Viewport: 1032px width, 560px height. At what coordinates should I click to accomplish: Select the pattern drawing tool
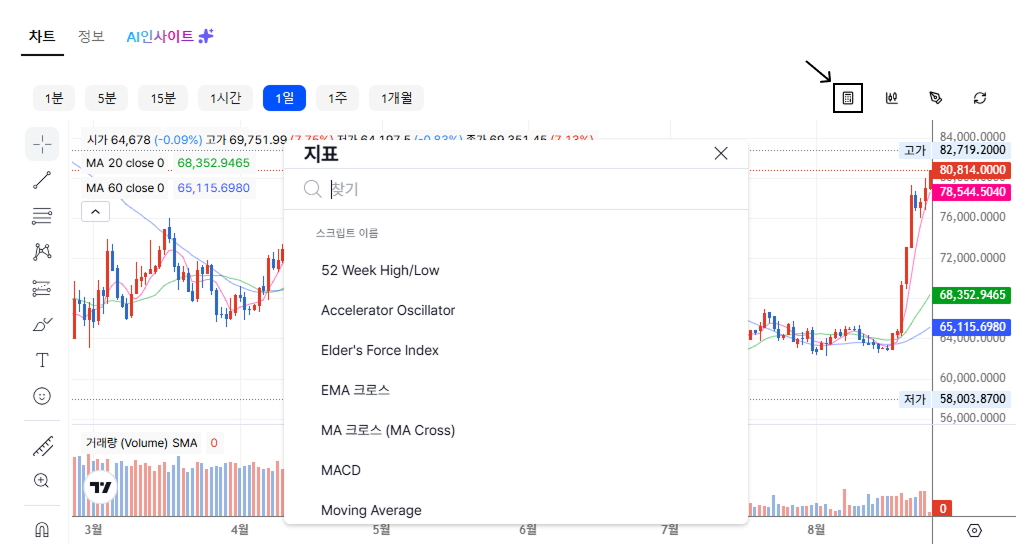(42, 252)
